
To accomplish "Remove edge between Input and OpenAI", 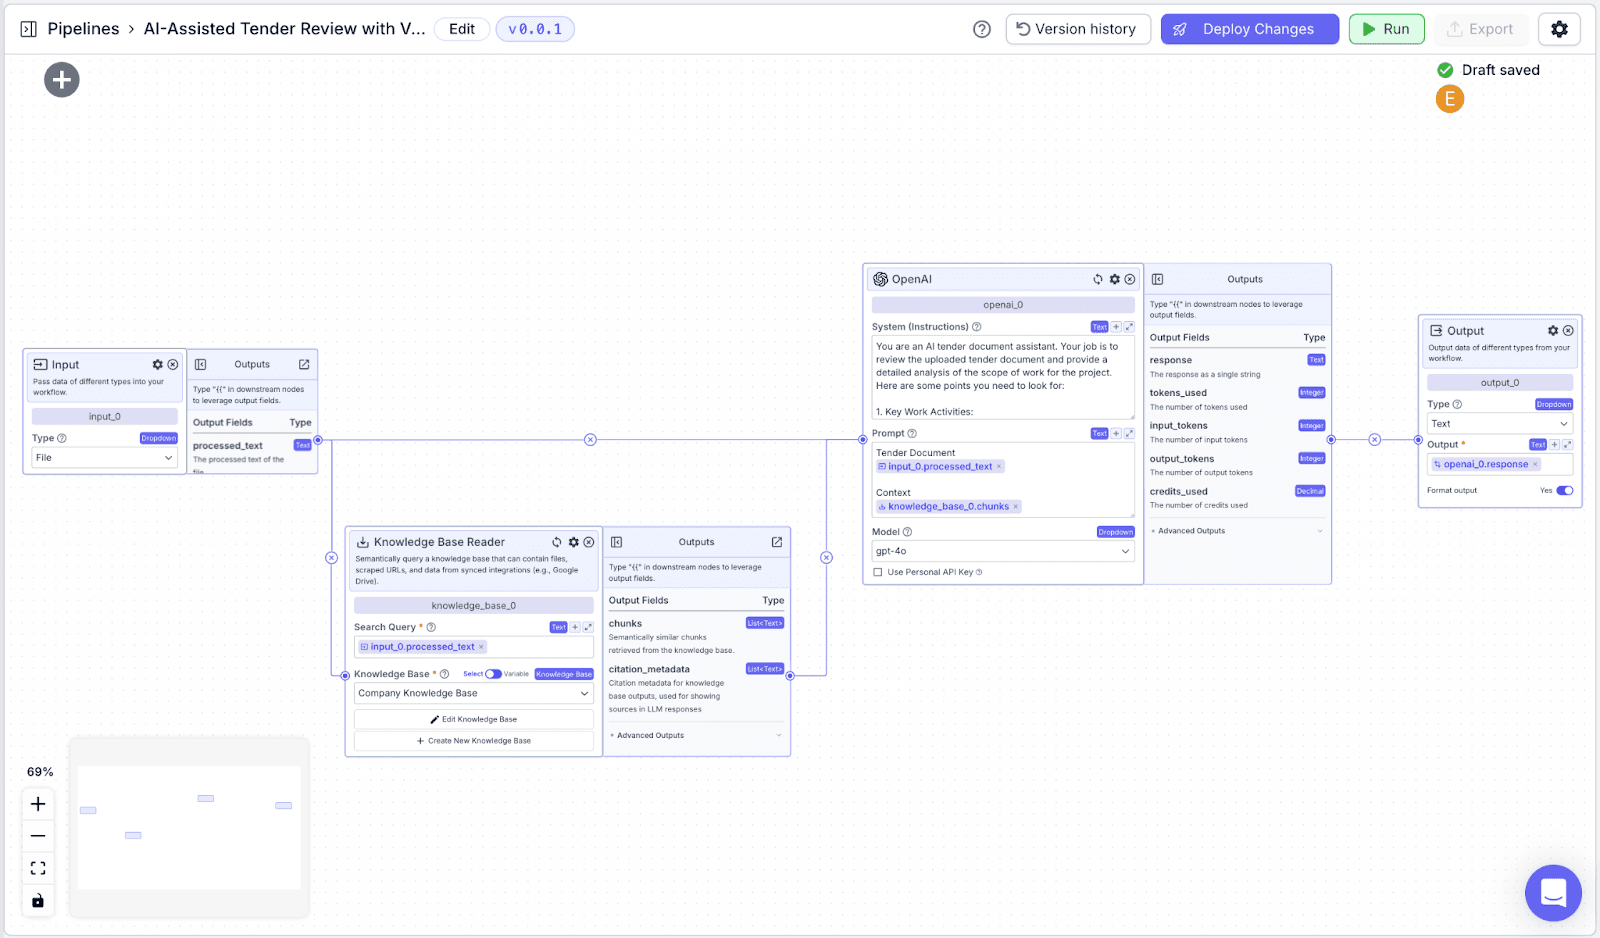I will (590, 440).
